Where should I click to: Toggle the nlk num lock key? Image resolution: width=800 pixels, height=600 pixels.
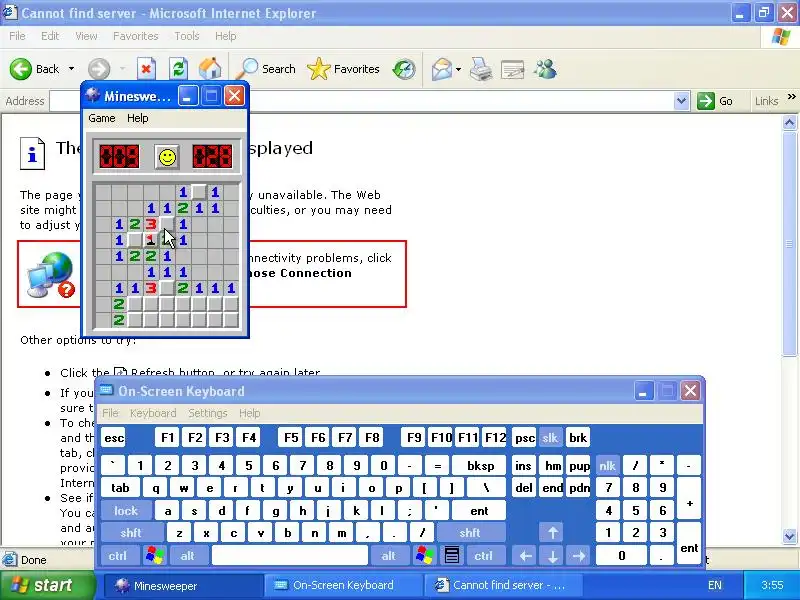click(x=608, y=465)
